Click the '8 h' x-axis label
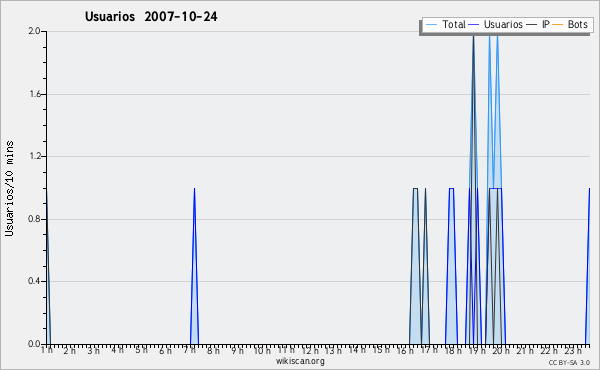This screenshot has width=600, height=370. click(x=213, y=351)
